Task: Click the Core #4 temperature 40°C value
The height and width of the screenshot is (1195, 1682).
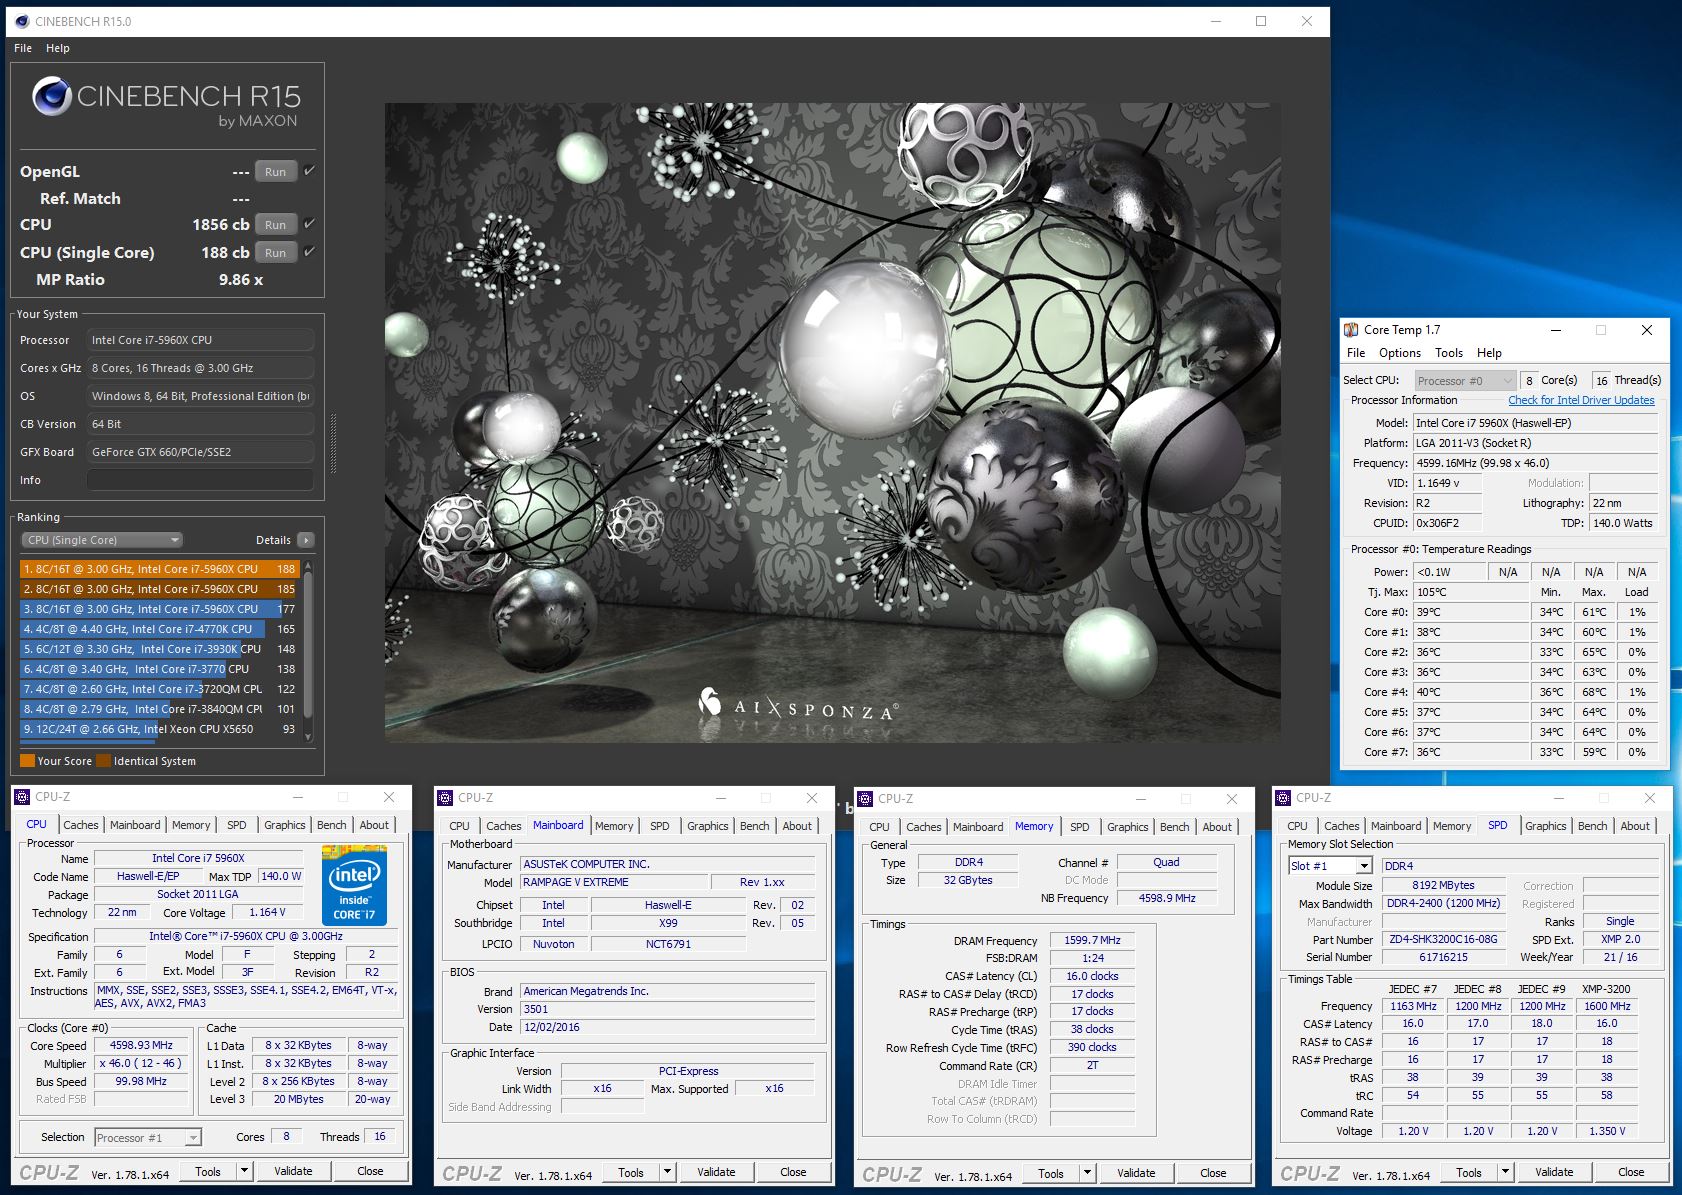Action: [1470, 692]
